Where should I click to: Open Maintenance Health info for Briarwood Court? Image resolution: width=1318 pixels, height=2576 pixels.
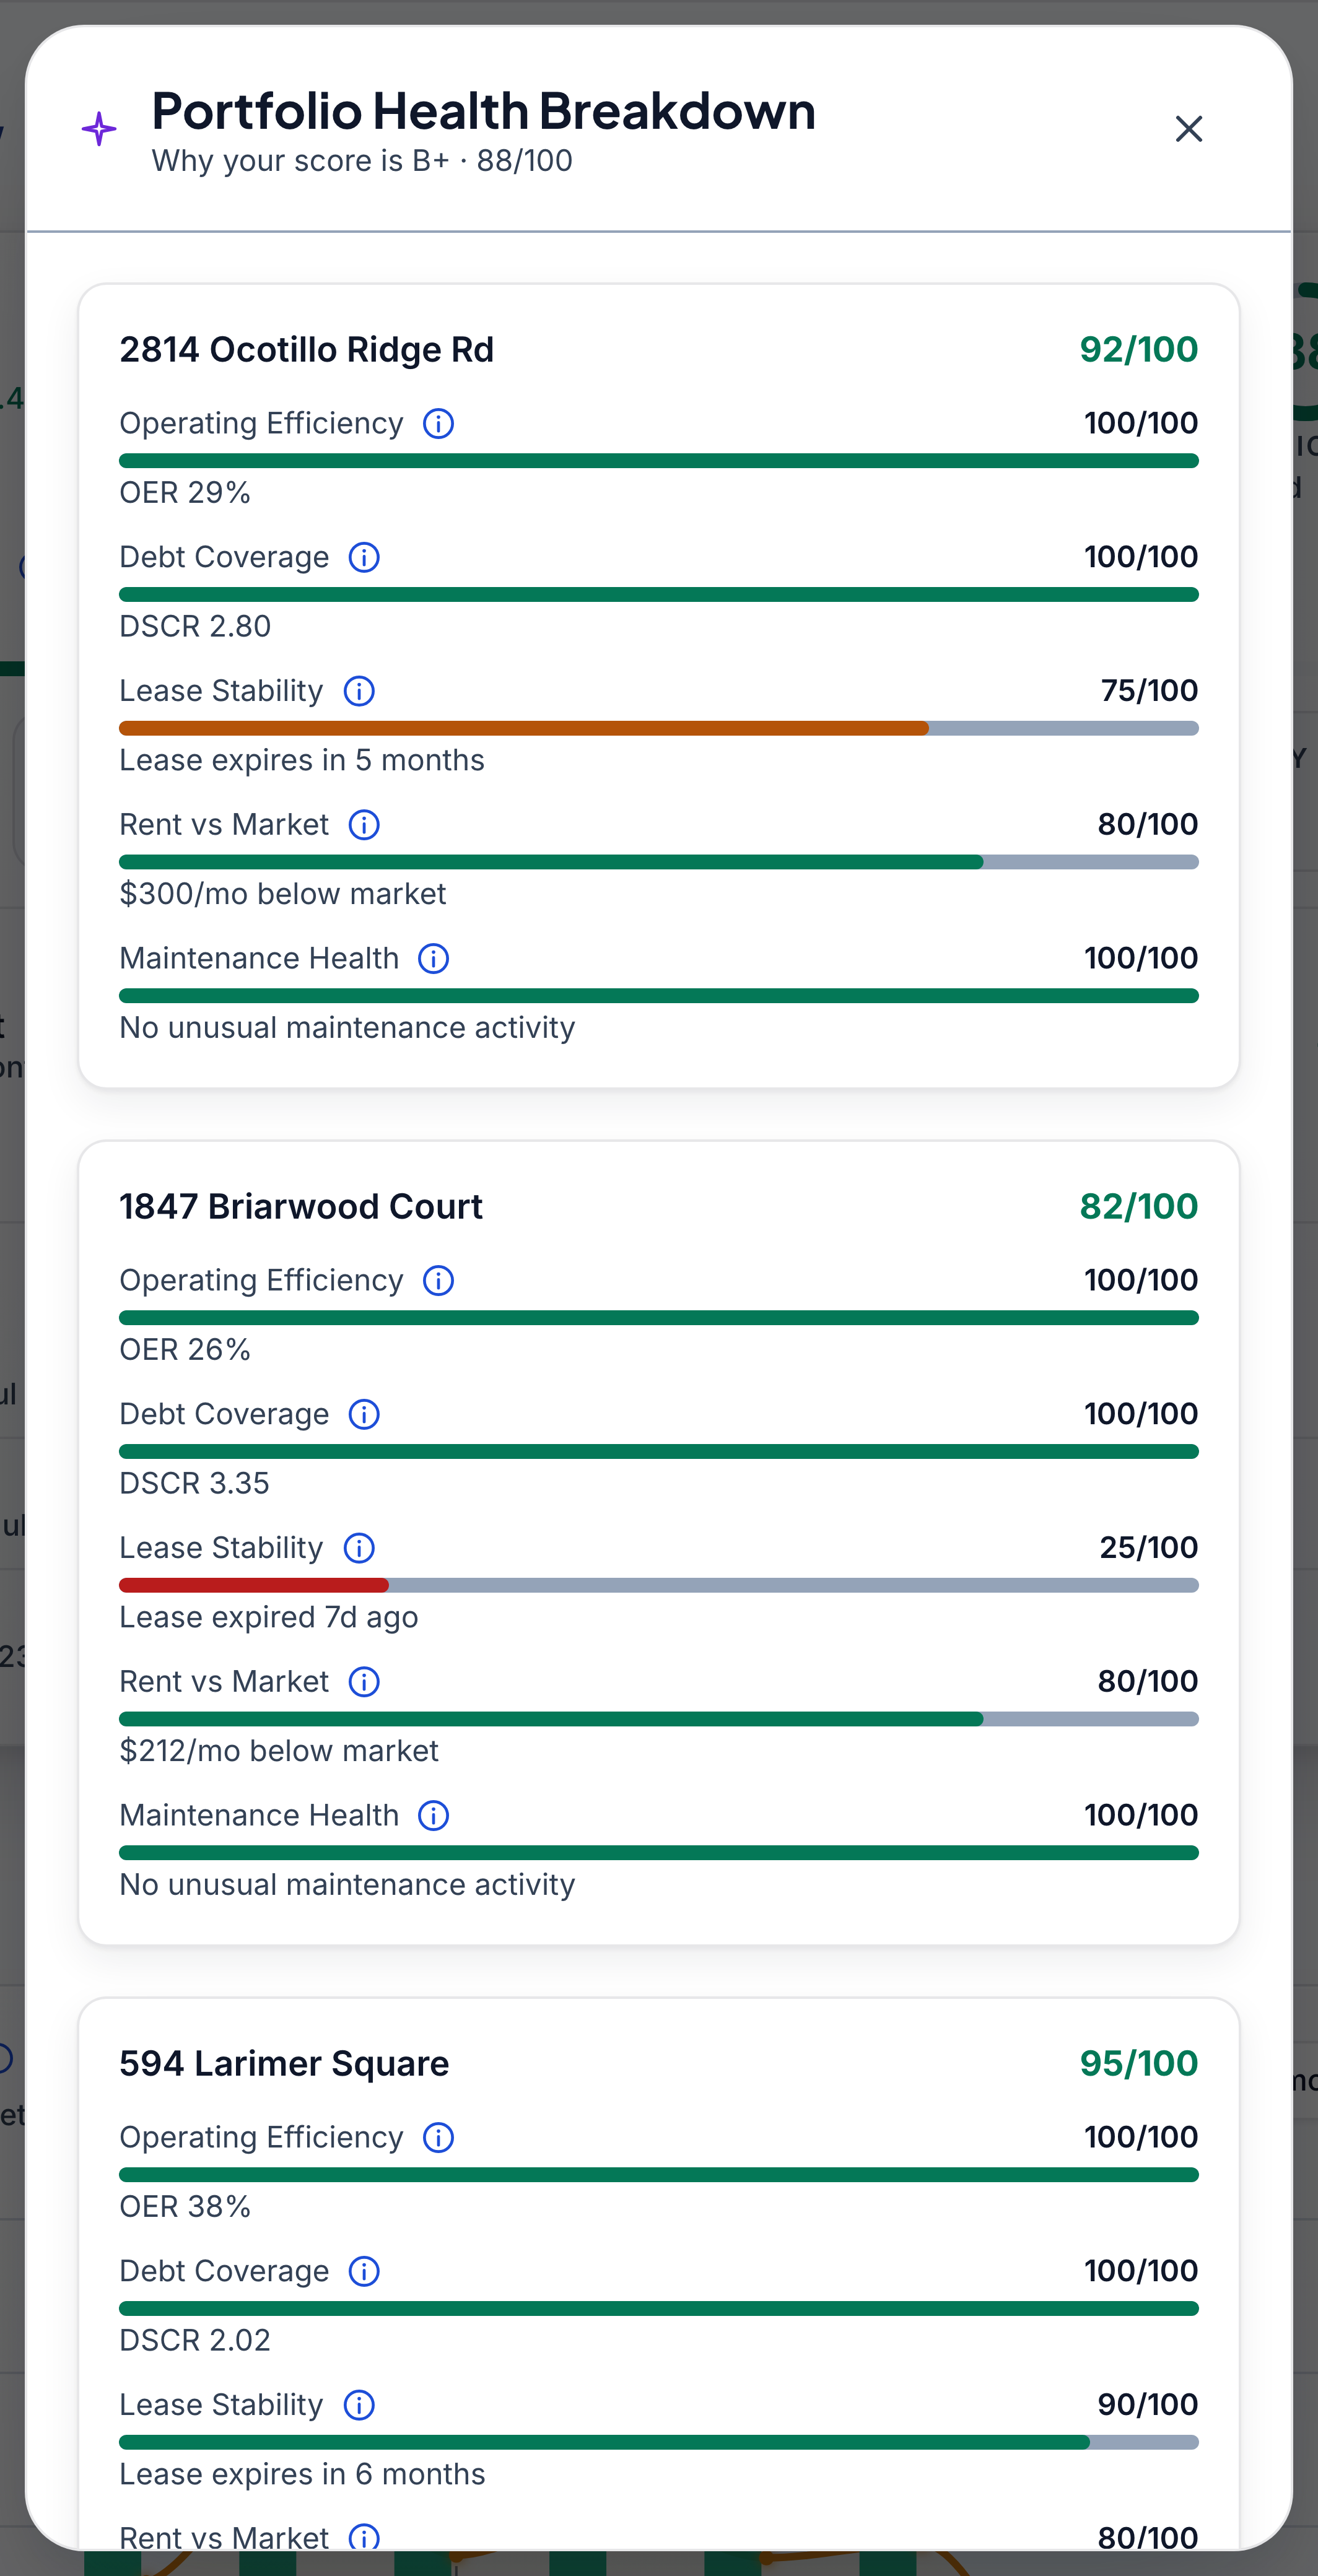pyautogui.click(x=433, y=1816)
